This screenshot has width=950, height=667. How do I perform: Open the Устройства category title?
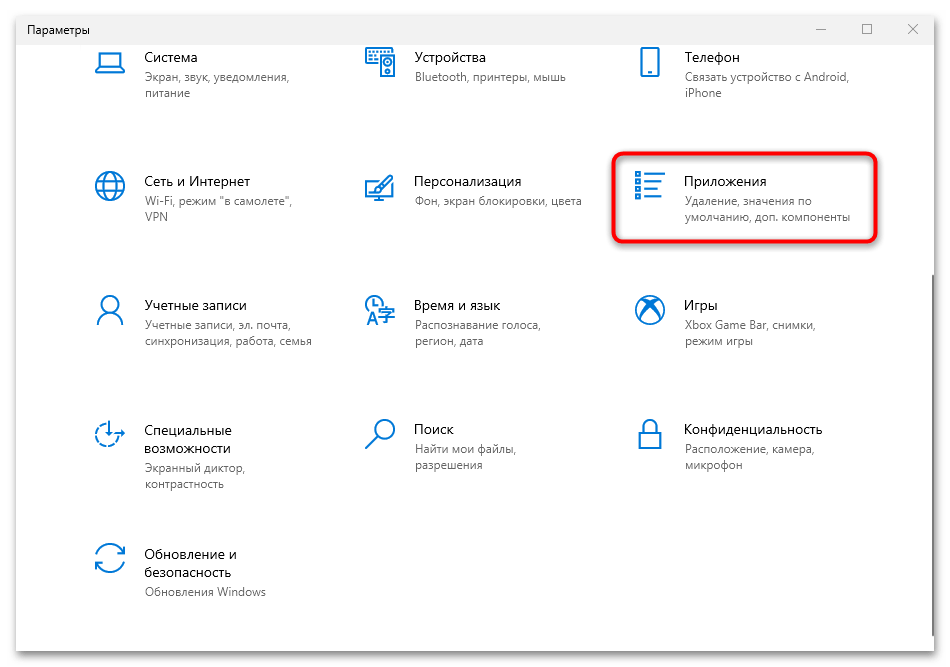point(450,58)
